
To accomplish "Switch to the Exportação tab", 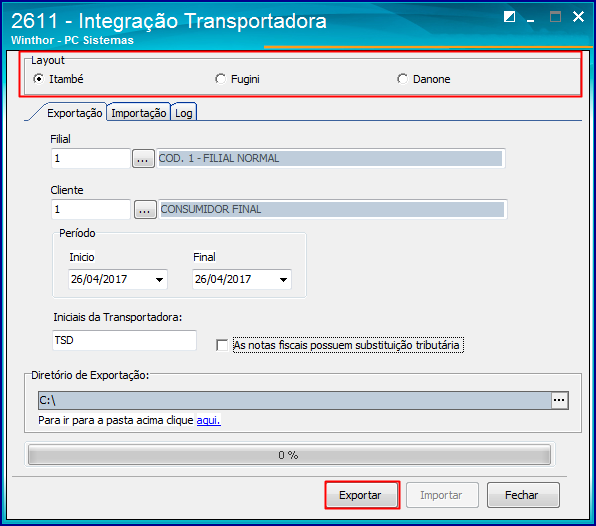I will [74, 113].
